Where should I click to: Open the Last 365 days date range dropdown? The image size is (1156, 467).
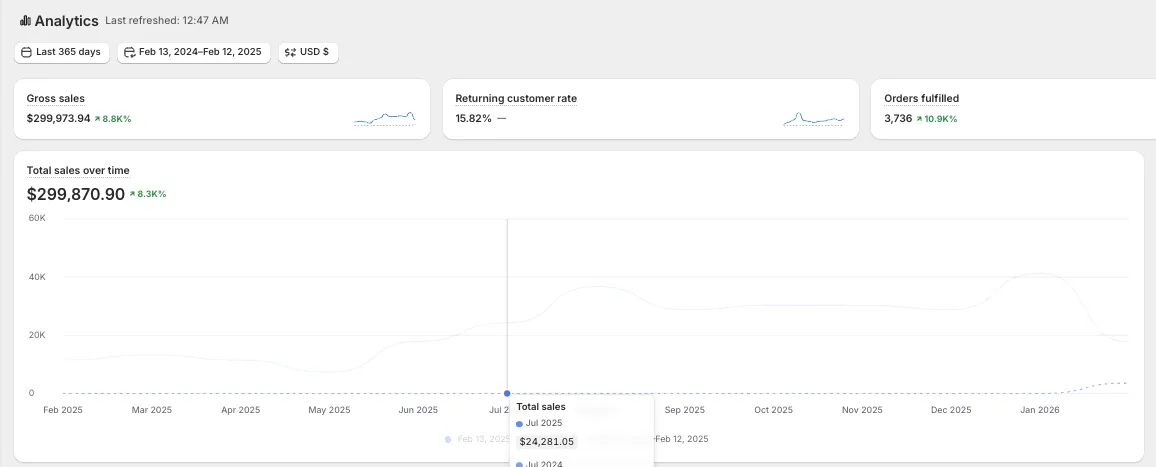tap(62, 52)
